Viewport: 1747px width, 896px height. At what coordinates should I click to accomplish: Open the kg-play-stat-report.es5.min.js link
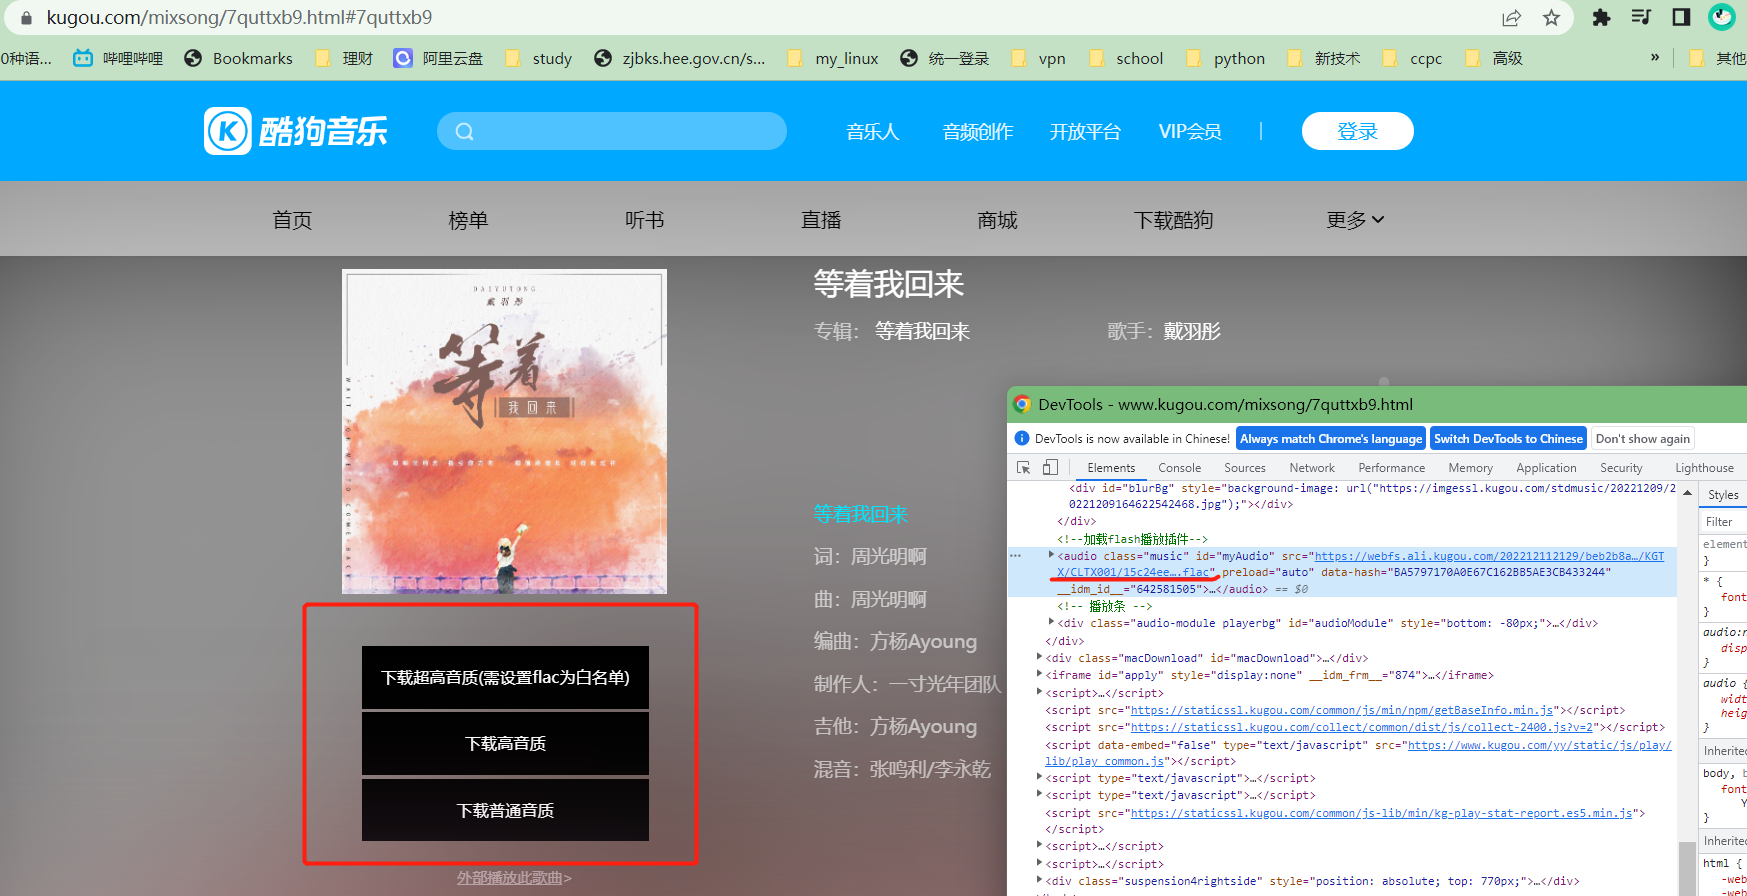1381,813
